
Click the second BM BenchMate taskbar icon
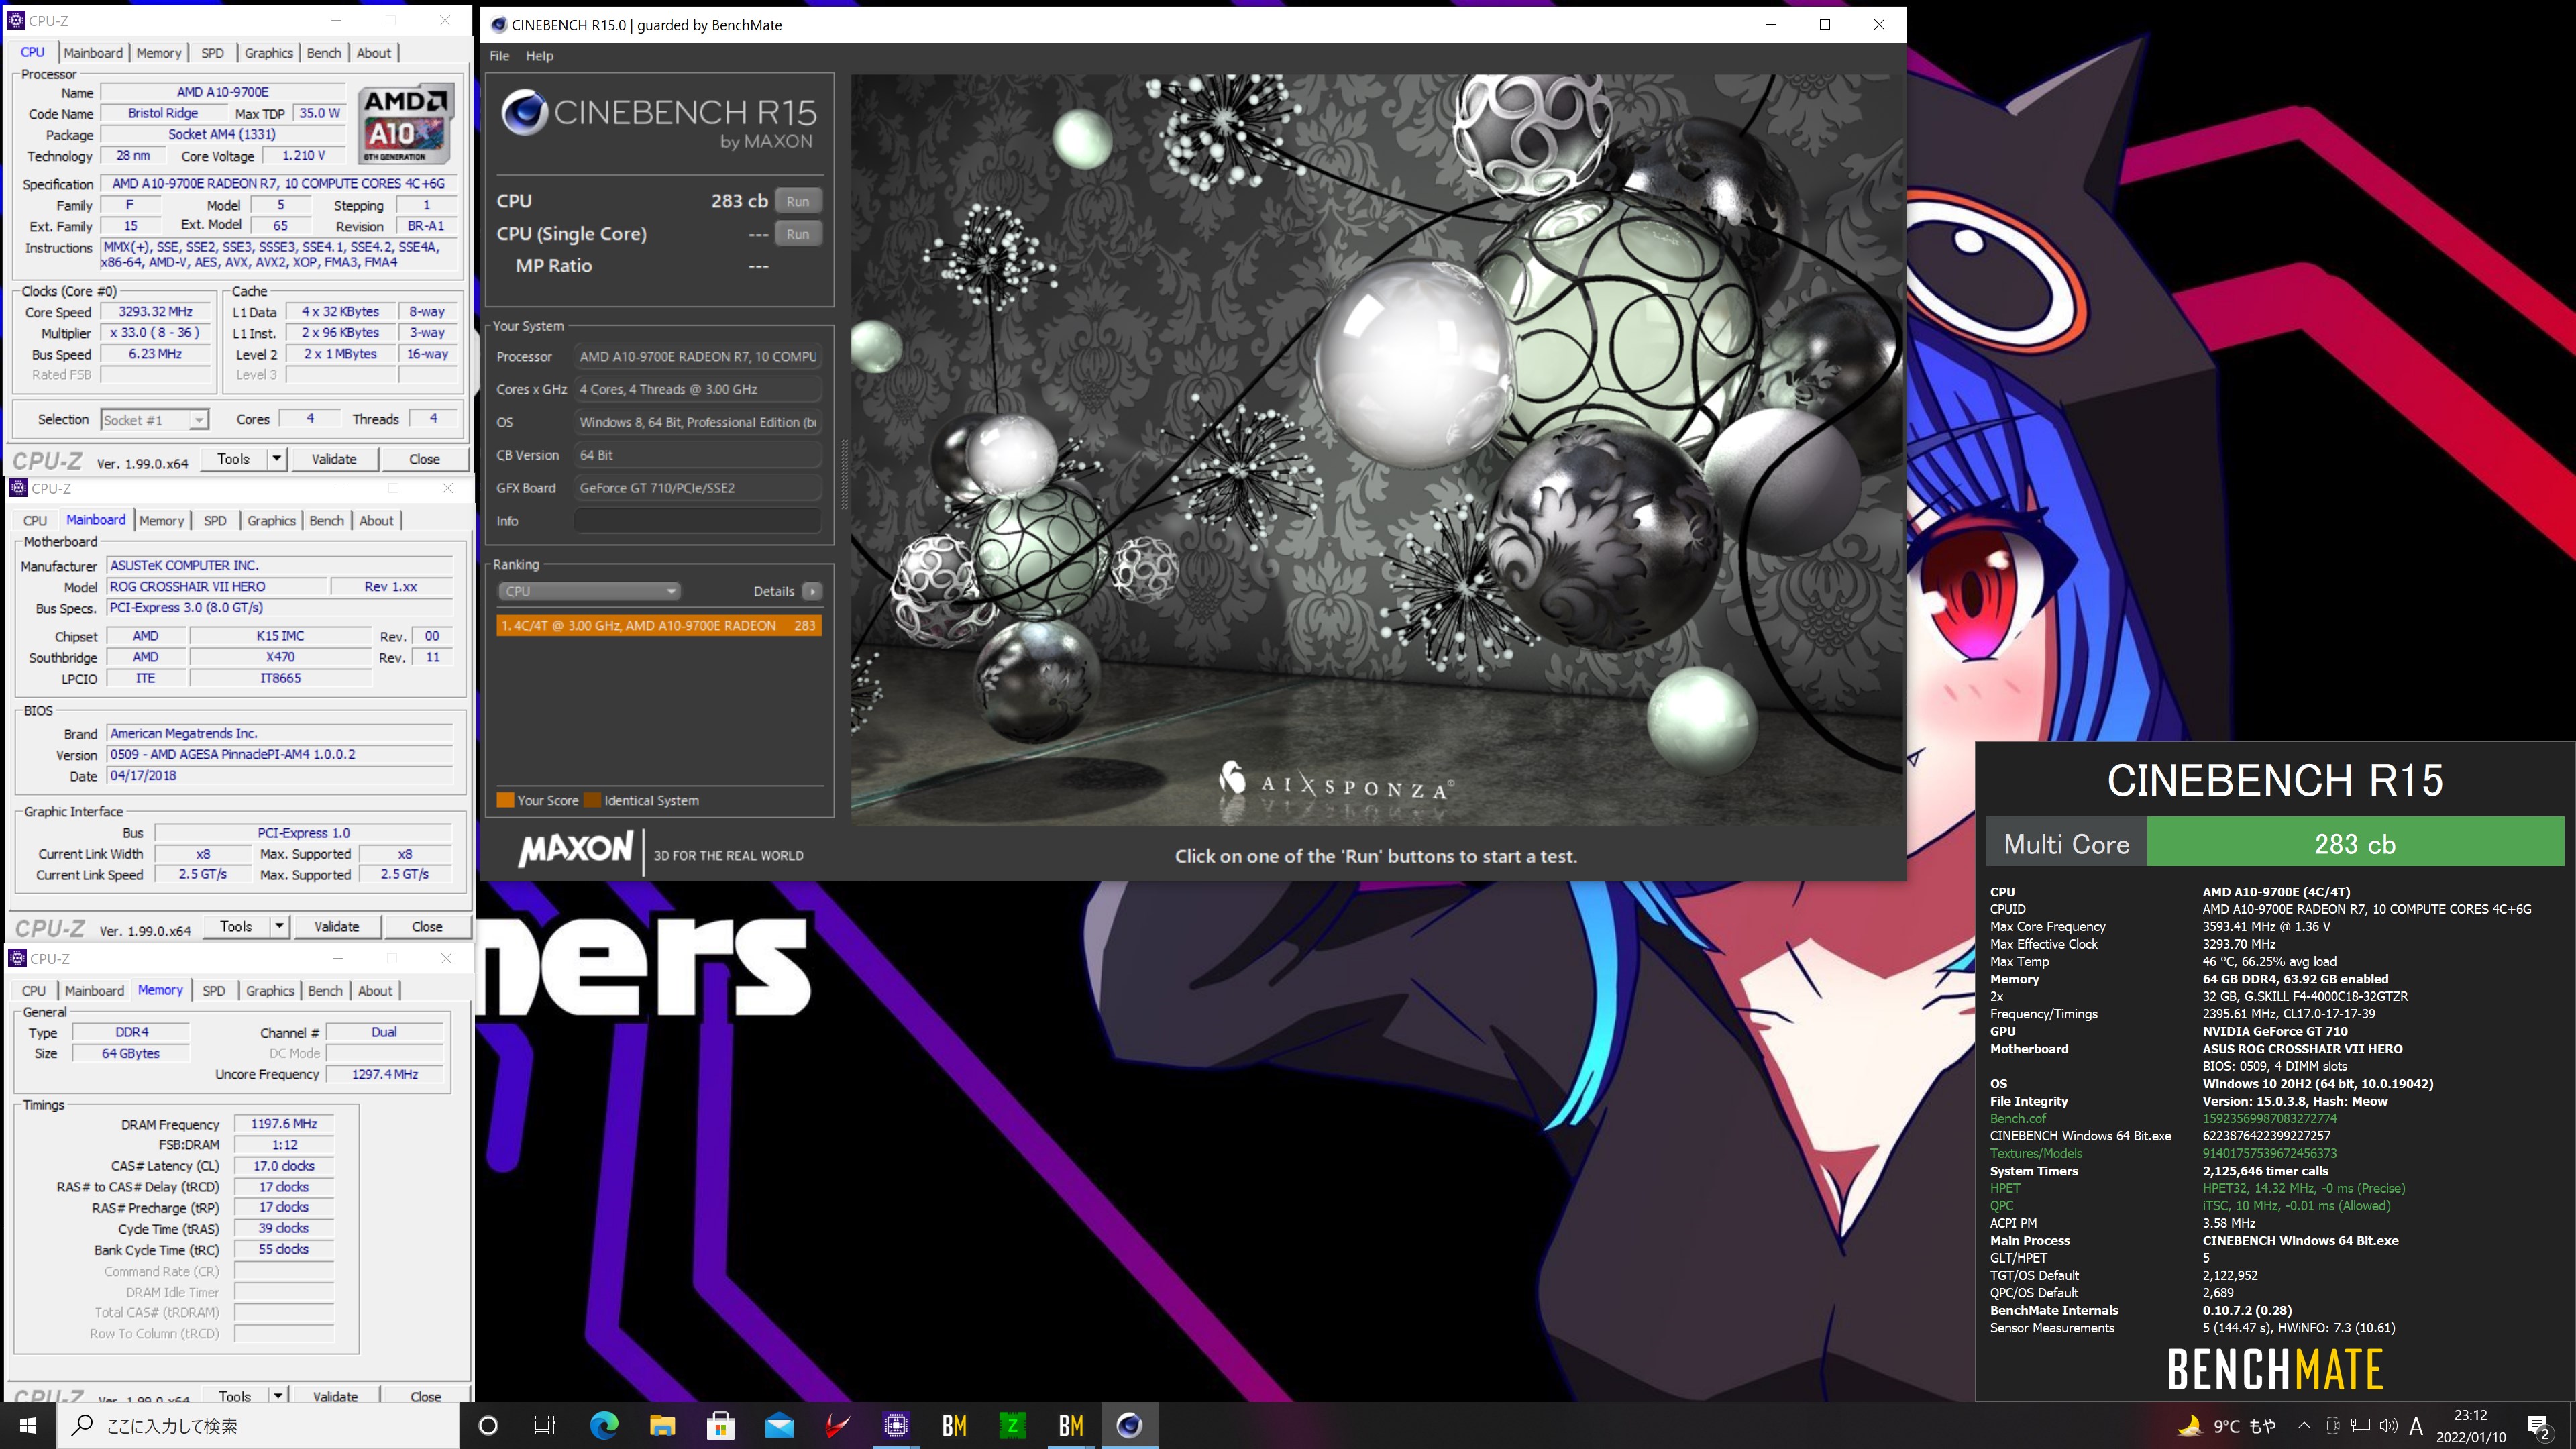(x=1071, y=1425)
